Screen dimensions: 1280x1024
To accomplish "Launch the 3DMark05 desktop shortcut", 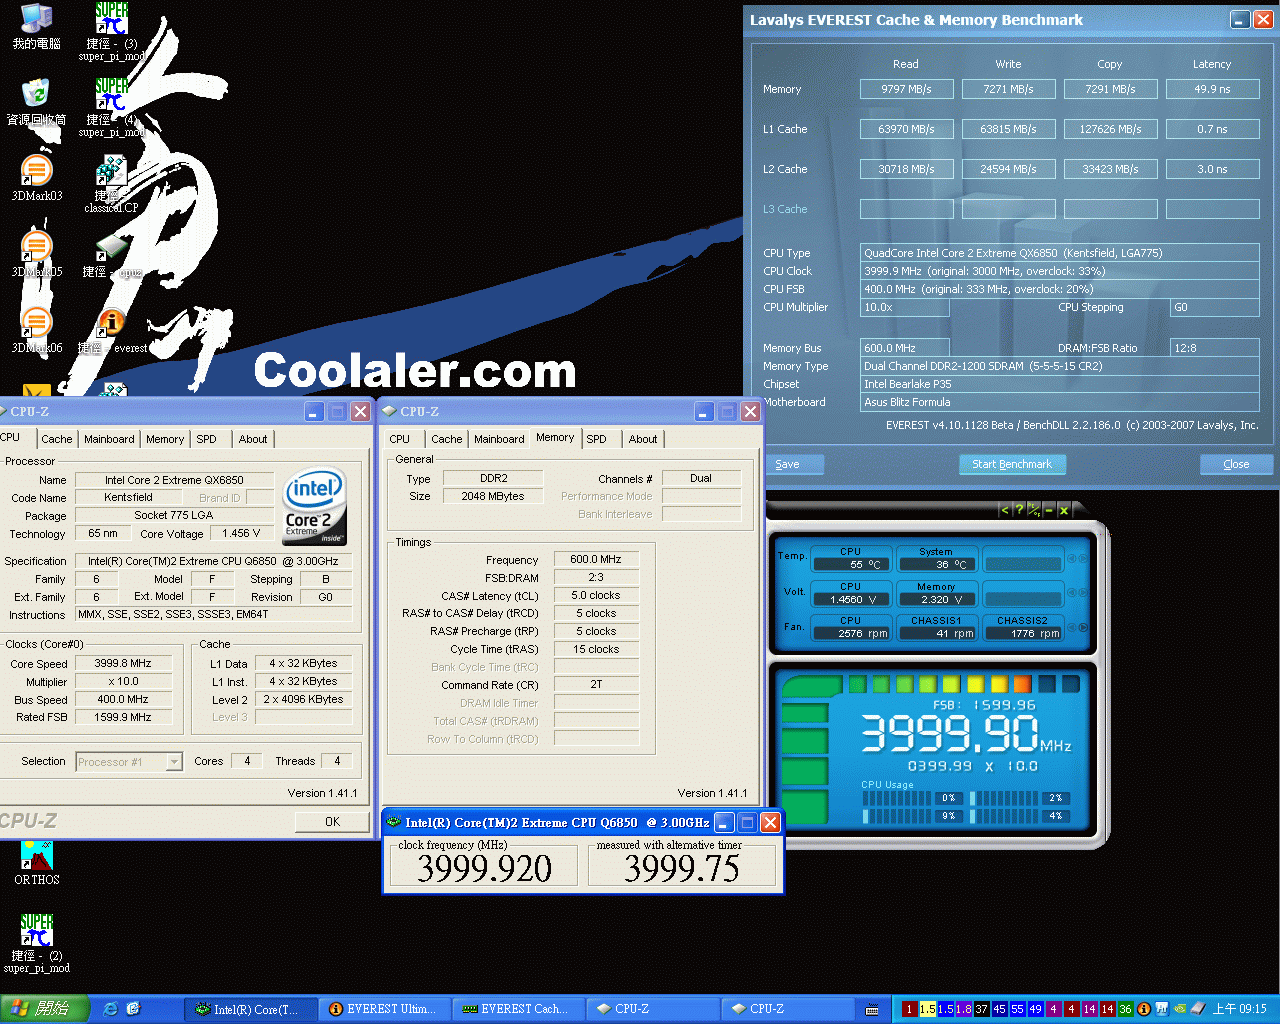I will 36,254.
